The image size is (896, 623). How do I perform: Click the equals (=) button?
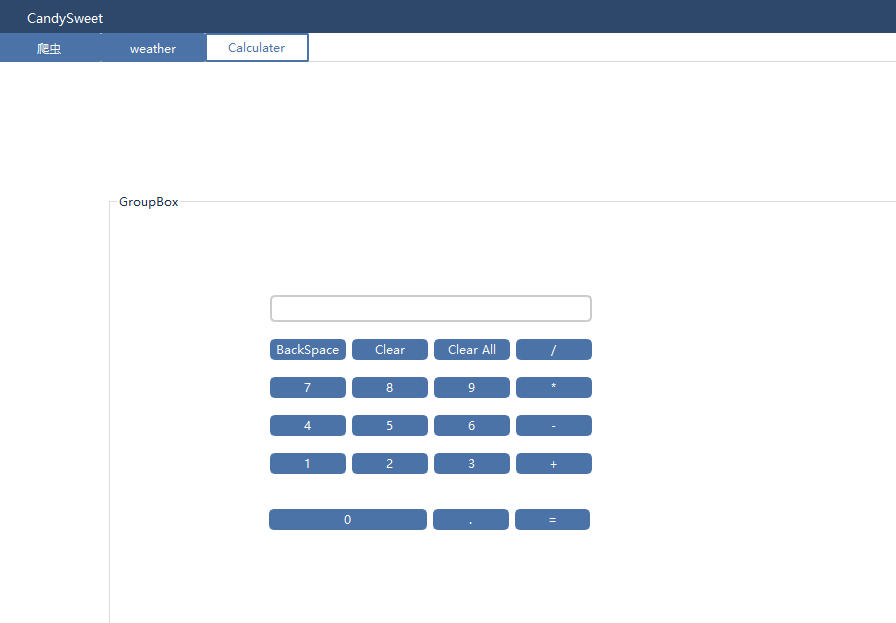(553, 520)
